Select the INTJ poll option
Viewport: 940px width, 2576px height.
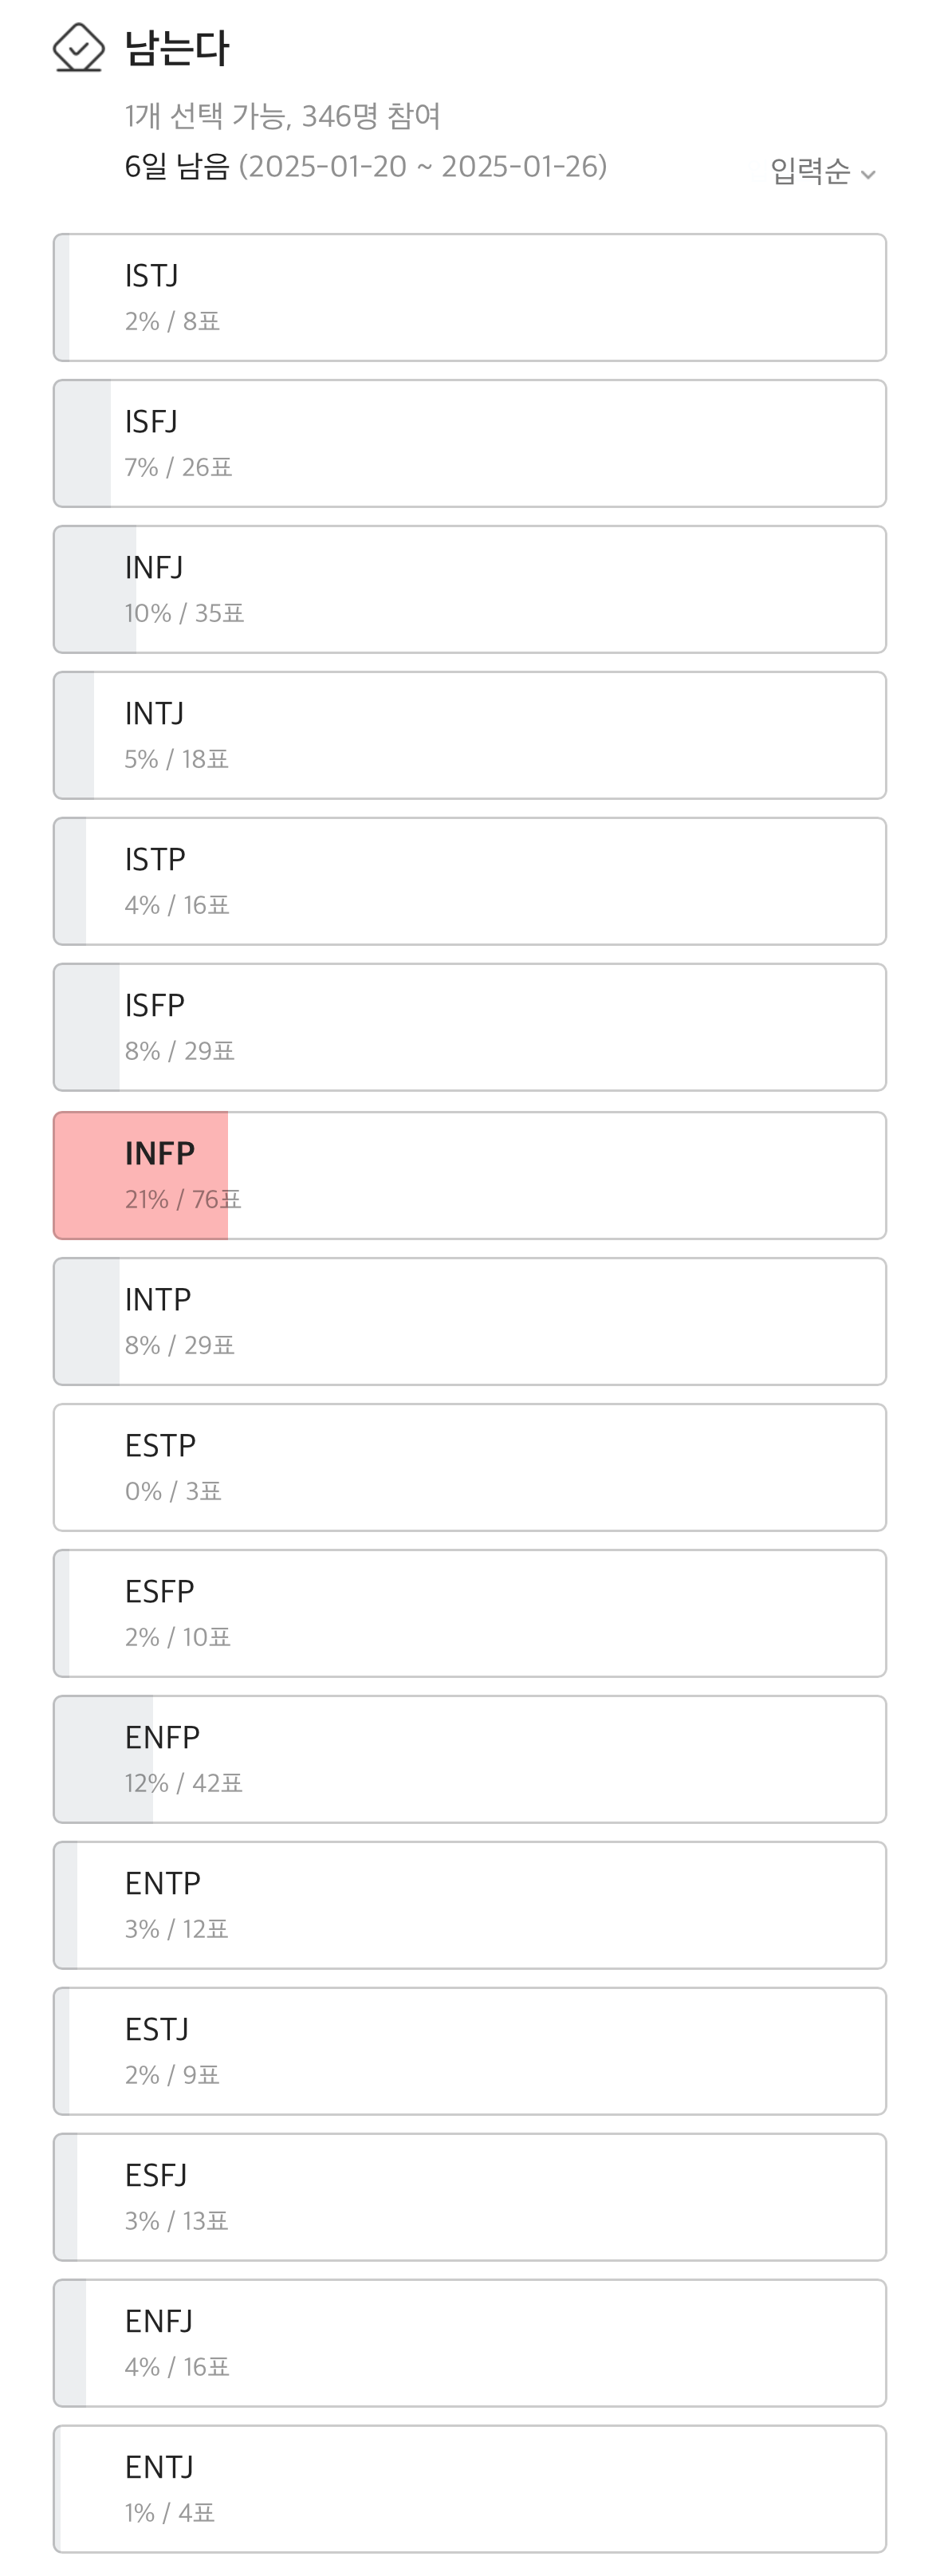click(470, 735)
